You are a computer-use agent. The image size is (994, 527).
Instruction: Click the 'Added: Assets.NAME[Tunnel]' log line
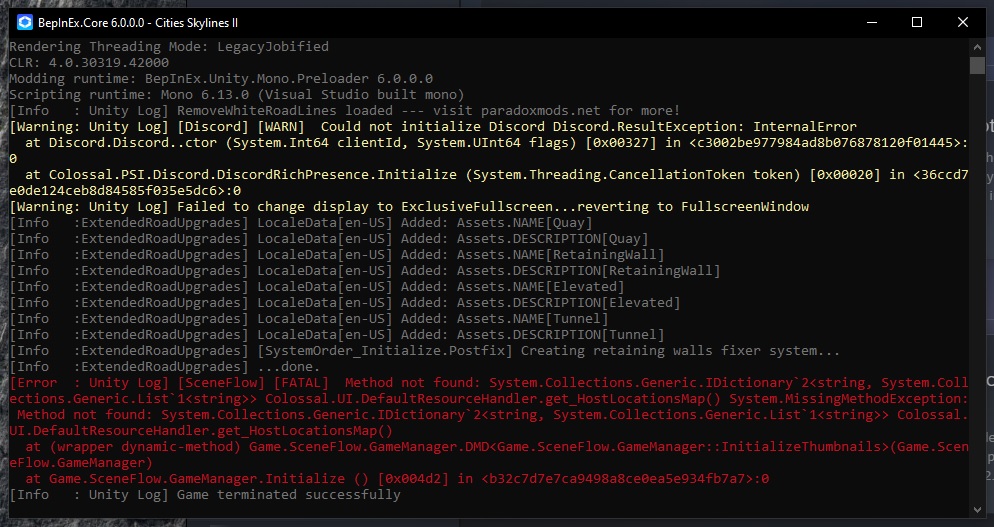point(309,318)
